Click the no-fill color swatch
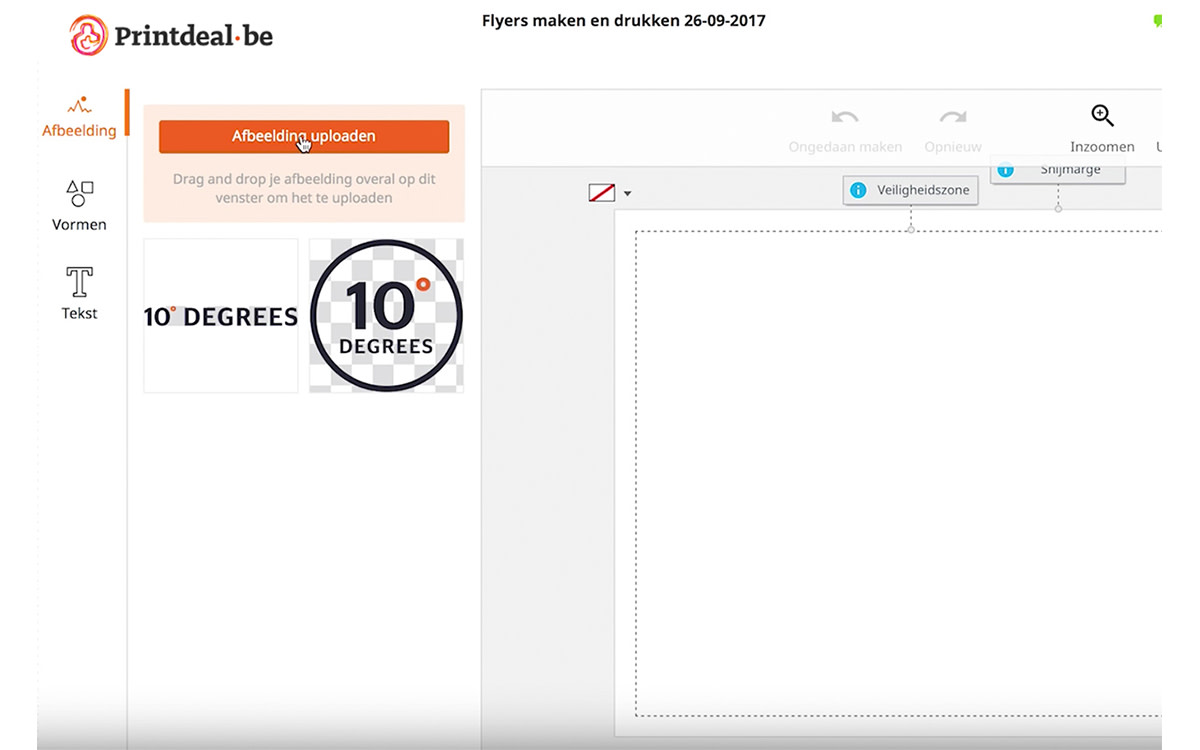 601,193
